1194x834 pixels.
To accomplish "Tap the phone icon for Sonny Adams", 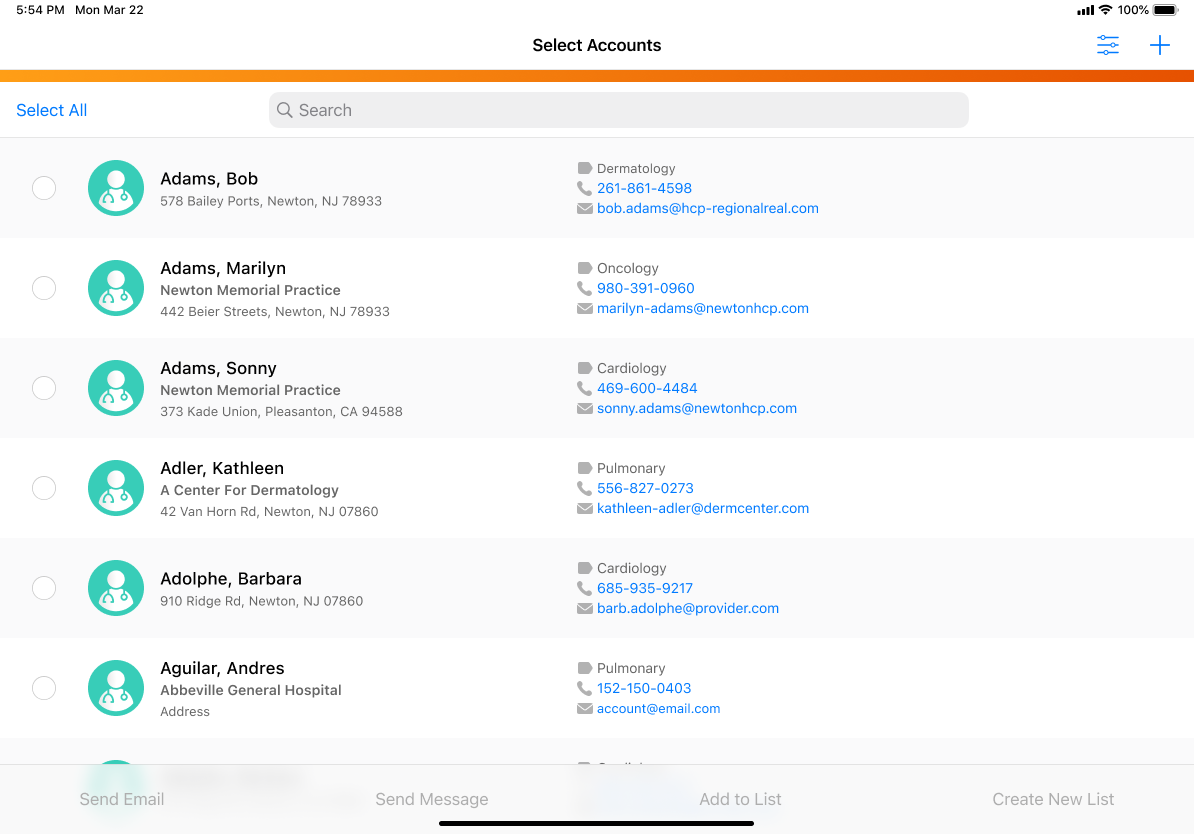I will click(585, 388).
